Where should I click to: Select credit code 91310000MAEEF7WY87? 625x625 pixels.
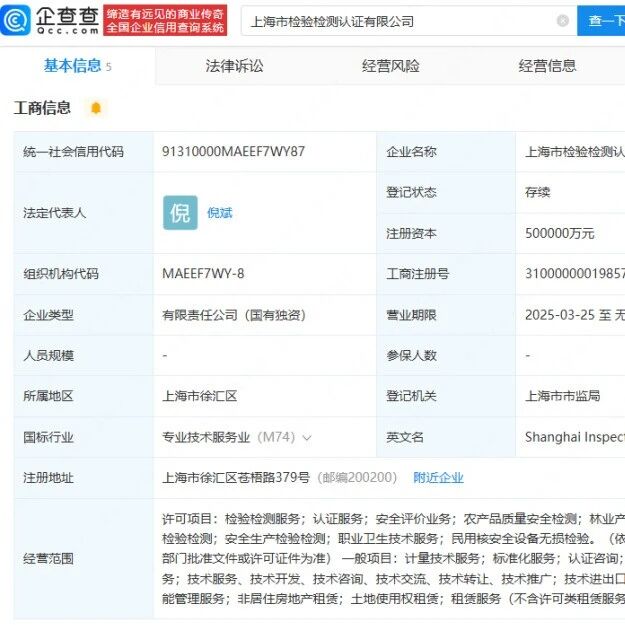(233, 151)
